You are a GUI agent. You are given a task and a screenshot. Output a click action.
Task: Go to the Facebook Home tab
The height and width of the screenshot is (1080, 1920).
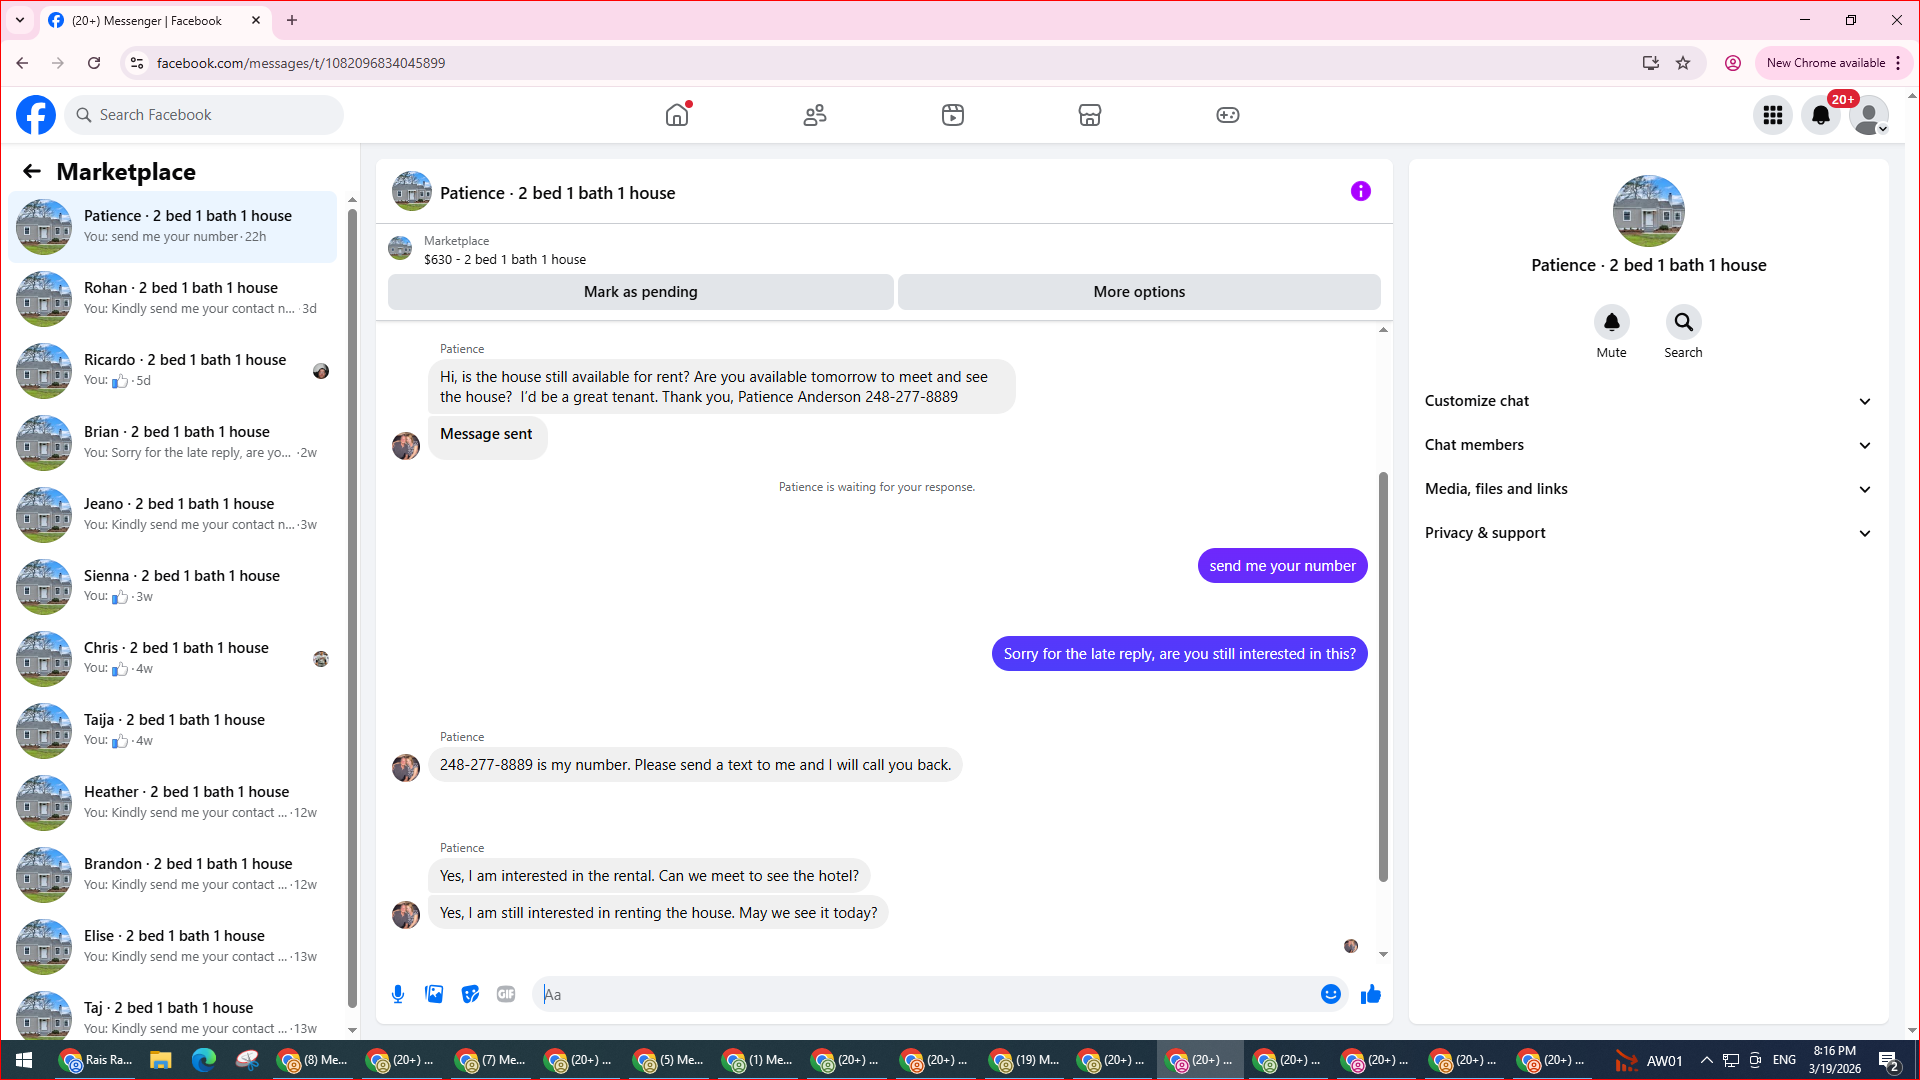[677, 115]
